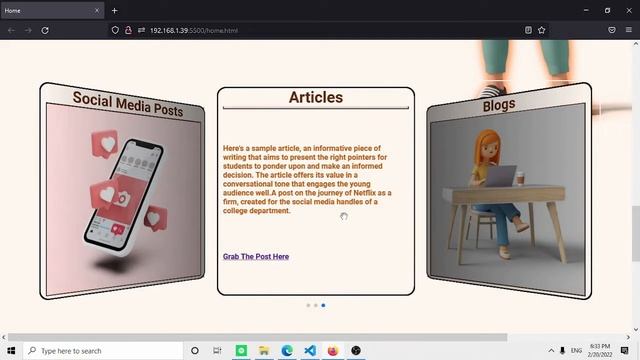Open Visual Studio Code from the taskbar

(x=310, y=351)
